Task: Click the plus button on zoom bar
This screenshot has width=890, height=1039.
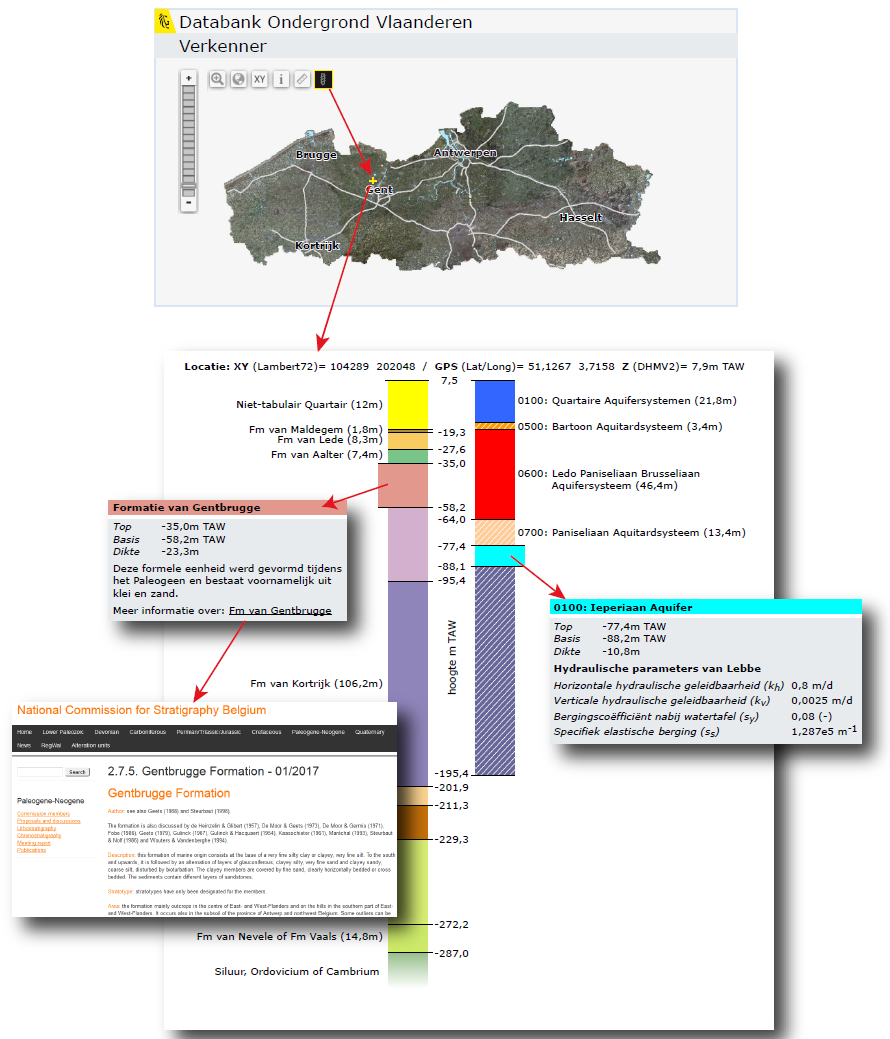Action: point(188,78)
